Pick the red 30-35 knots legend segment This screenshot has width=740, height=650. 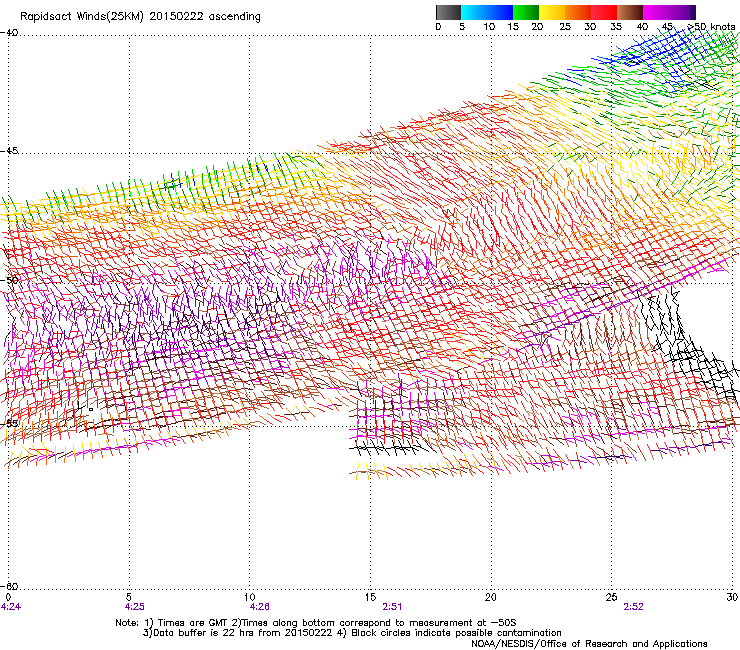tap(604, 12)
